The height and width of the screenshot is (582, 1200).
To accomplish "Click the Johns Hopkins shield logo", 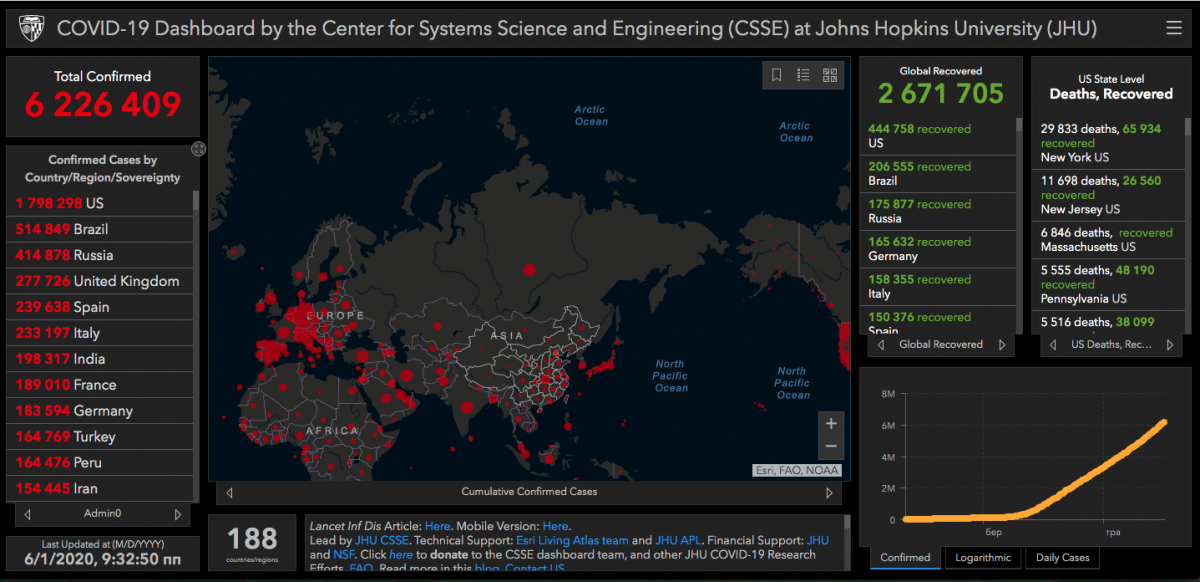I will pyautogui.click(x=31, y=28).
